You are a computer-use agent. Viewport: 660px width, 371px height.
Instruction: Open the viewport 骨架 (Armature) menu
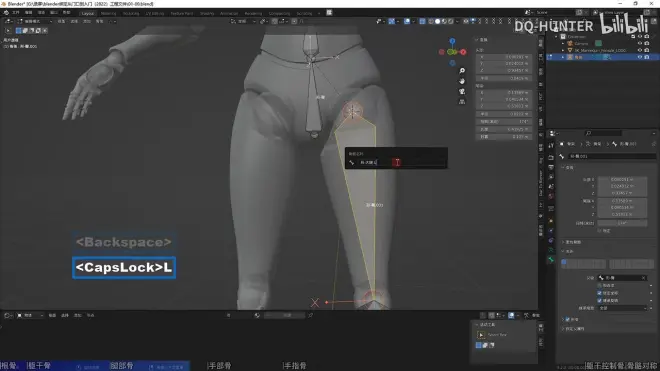point(99,21)
